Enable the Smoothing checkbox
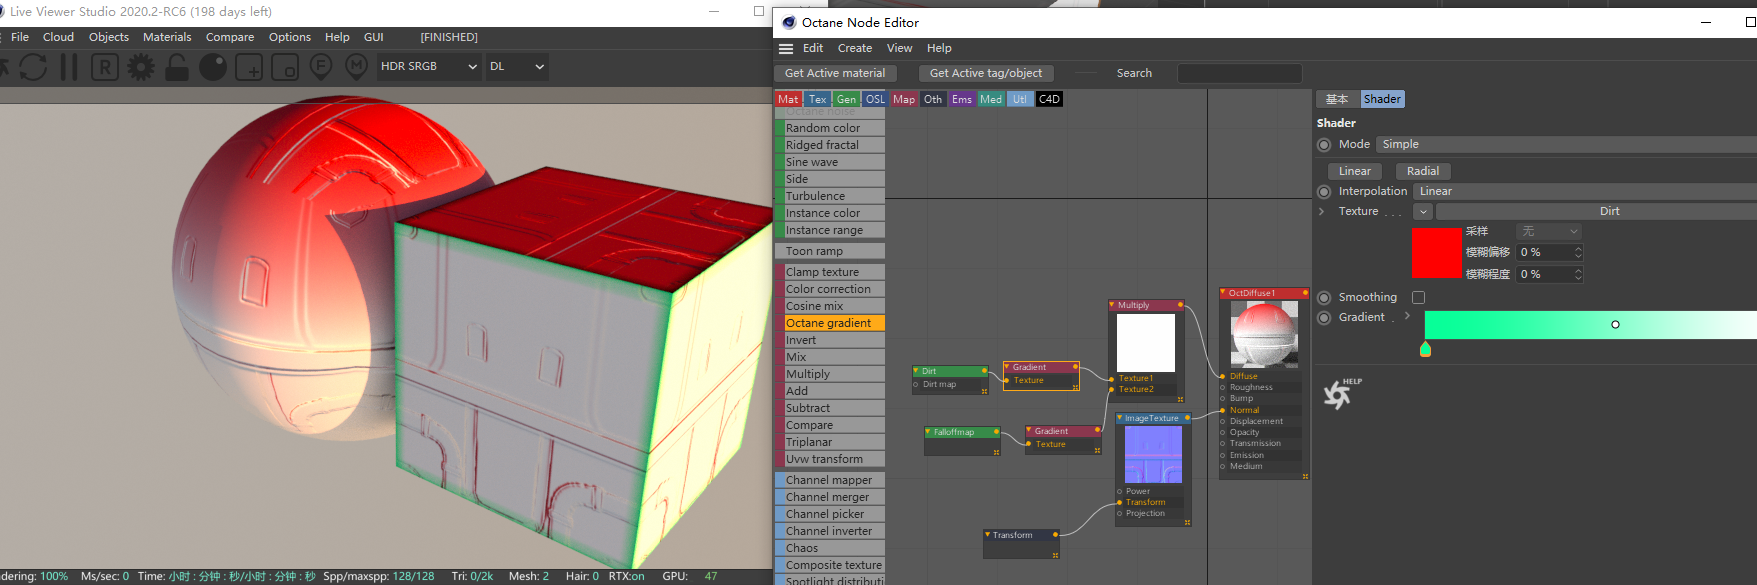This screenshot has height=585, width=1757. 1418,297
